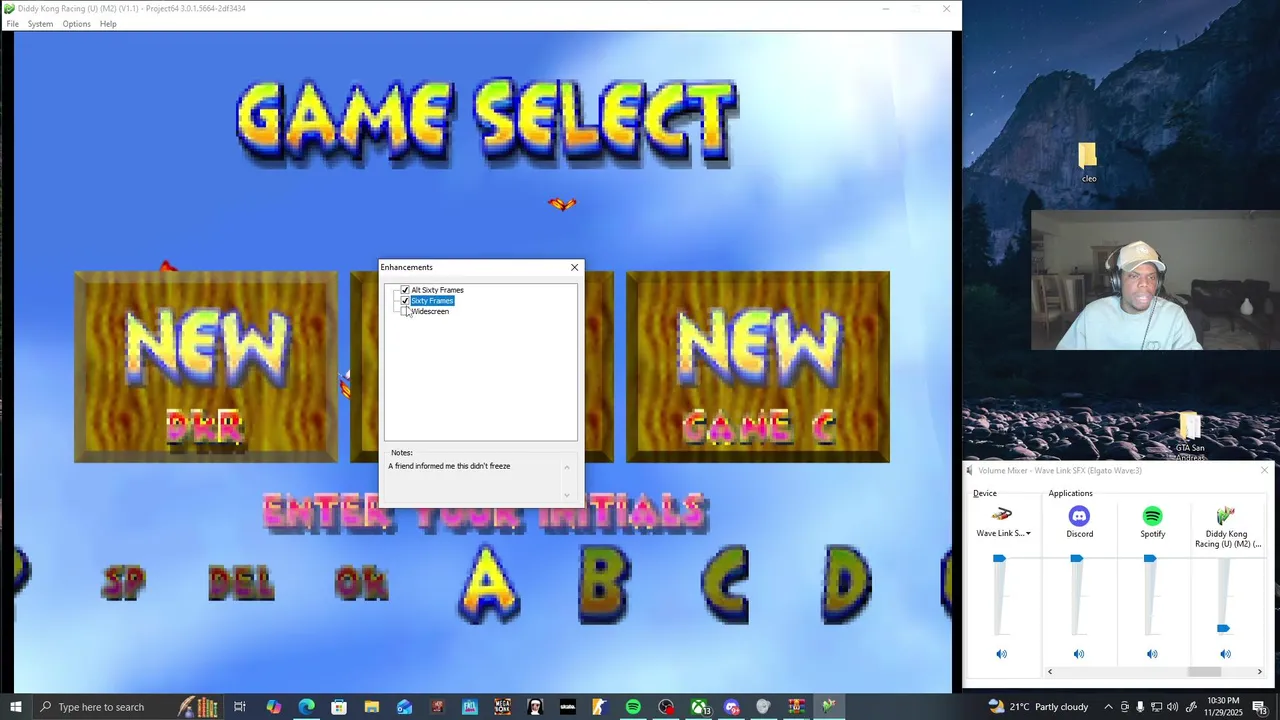Select the active Project64 taskbar icon
The image size is (1280, 720).
click(829, 707)
